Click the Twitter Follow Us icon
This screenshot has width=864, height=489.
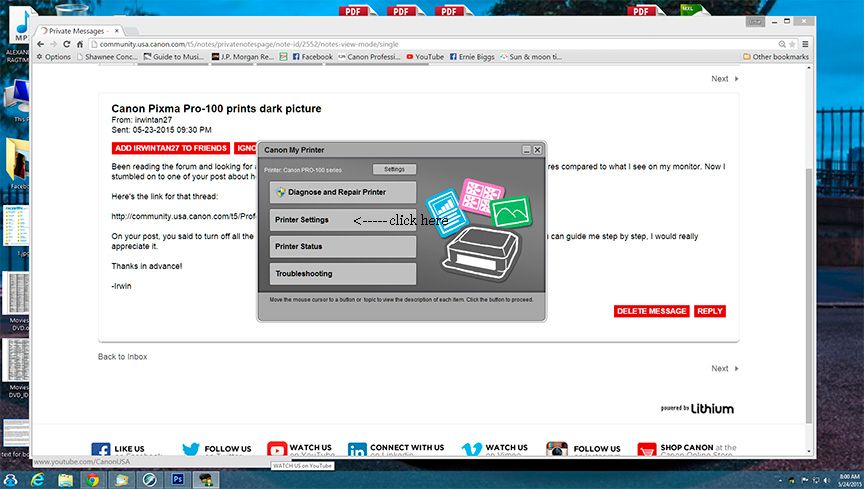(191, 451)
